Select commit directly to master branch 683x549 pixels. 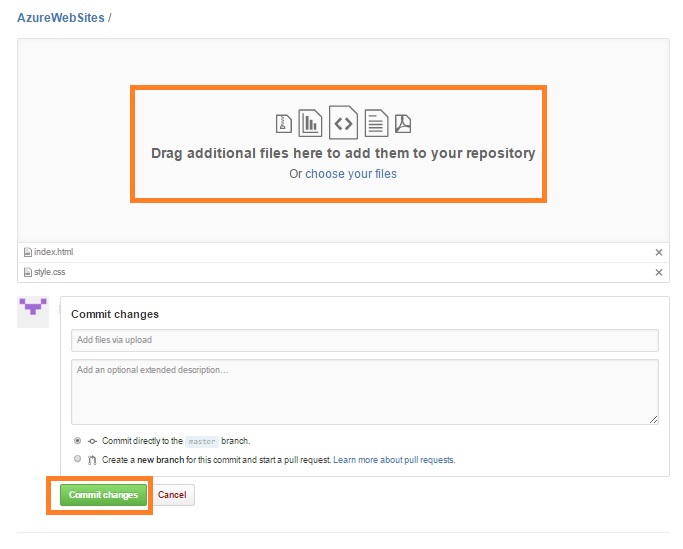(77, 440)
